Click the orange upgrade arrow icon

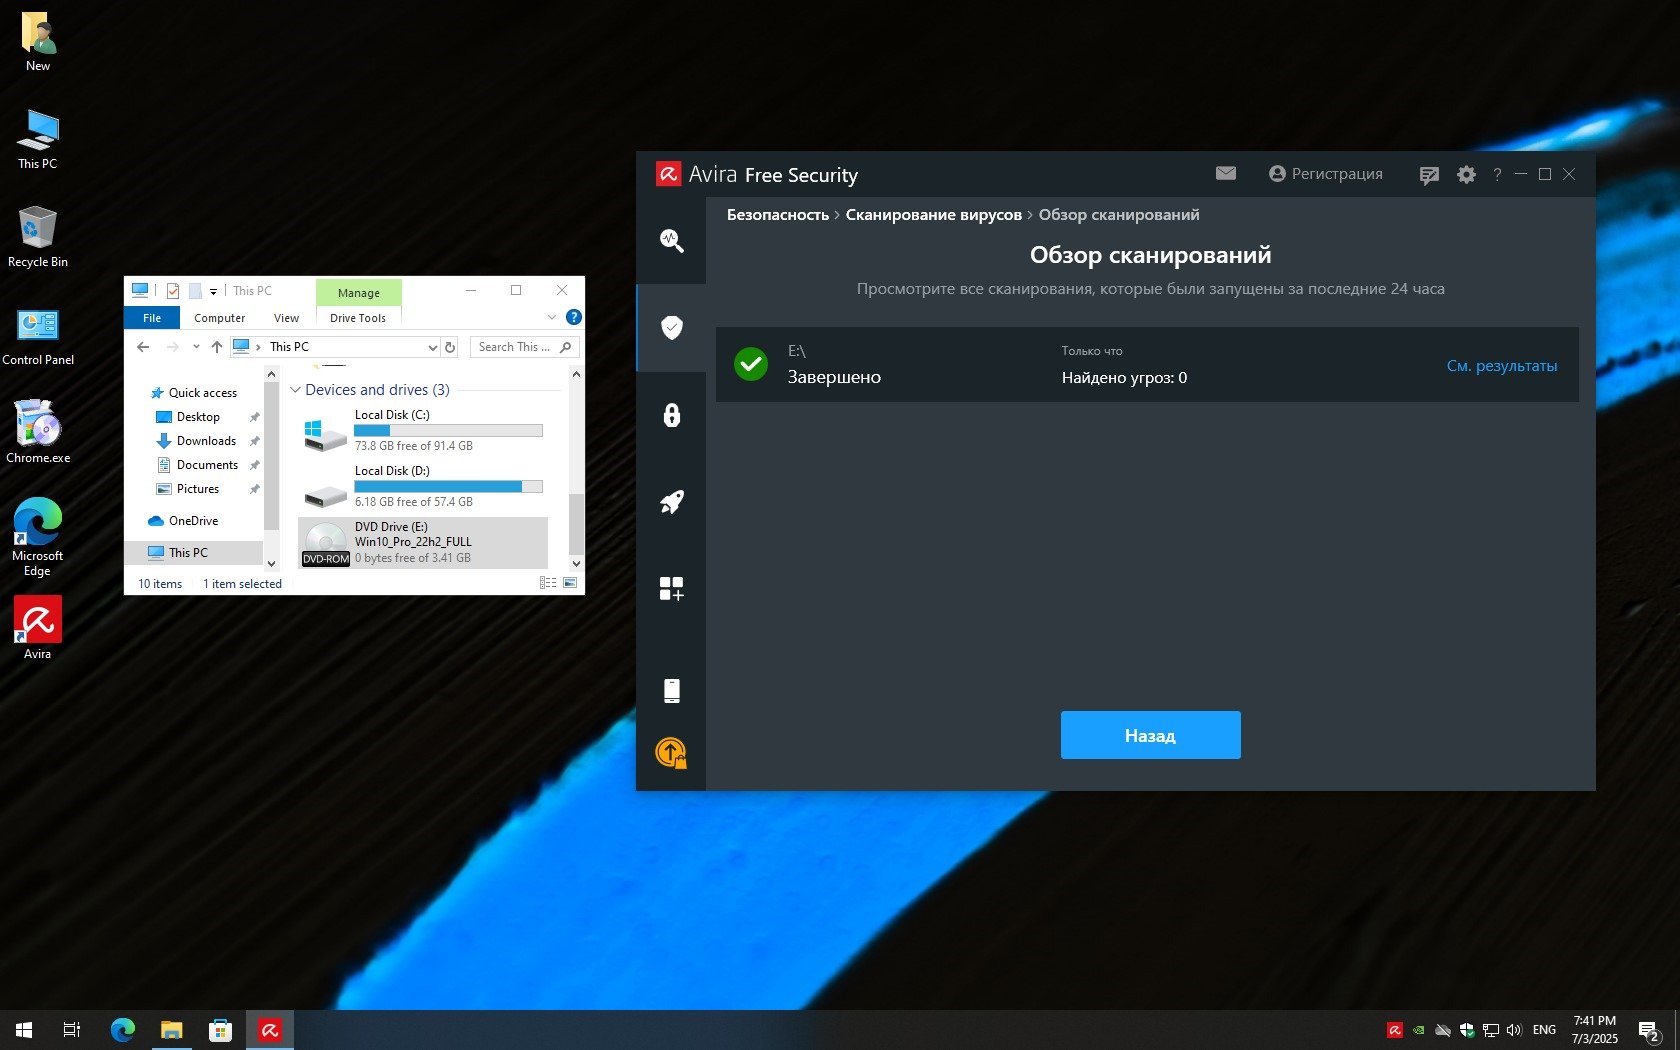(671, 752)
